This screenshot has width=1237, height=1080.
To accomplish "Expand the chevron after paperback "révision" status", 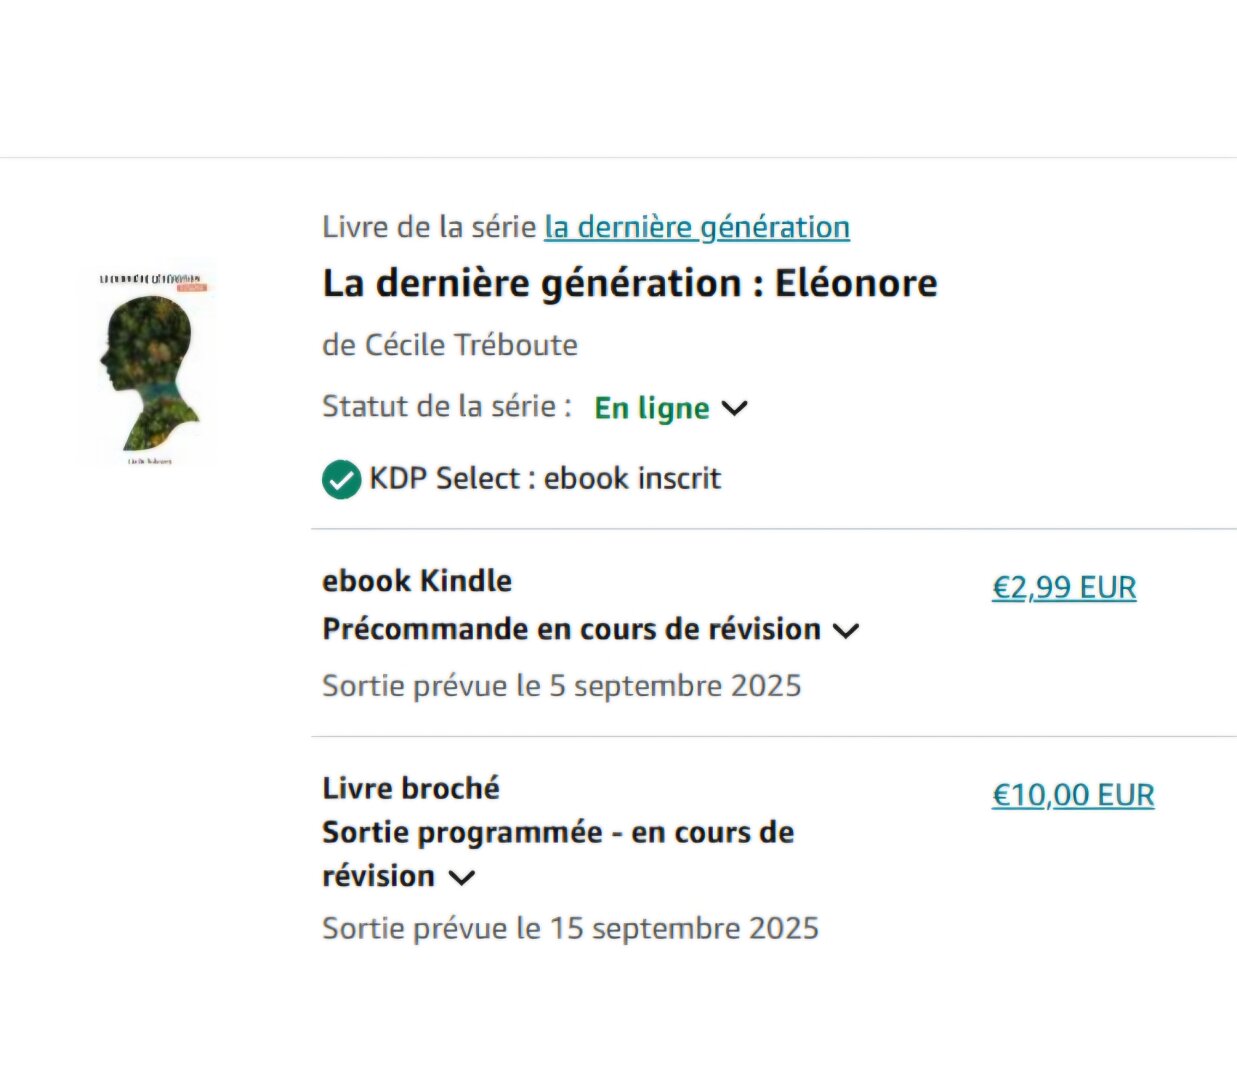I will (461, 878).
